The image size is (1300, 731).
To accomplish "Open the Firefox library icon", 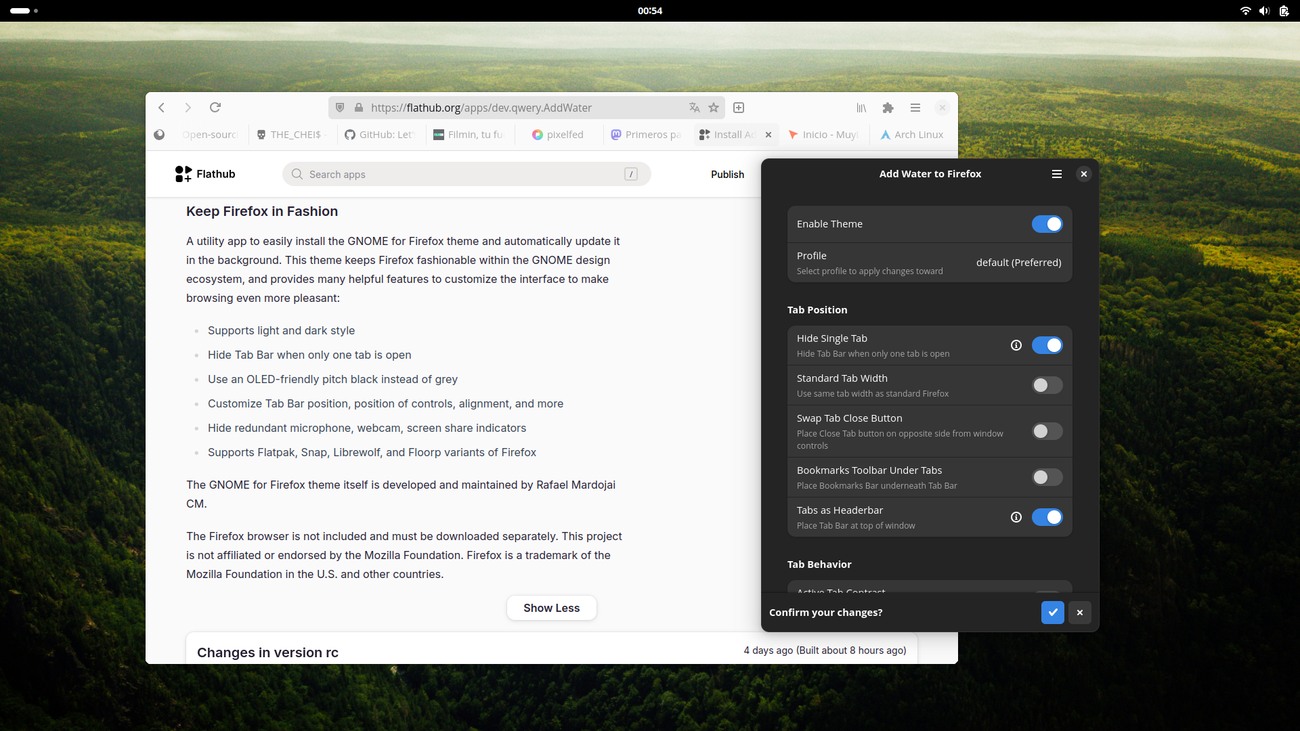I will 861,108.
